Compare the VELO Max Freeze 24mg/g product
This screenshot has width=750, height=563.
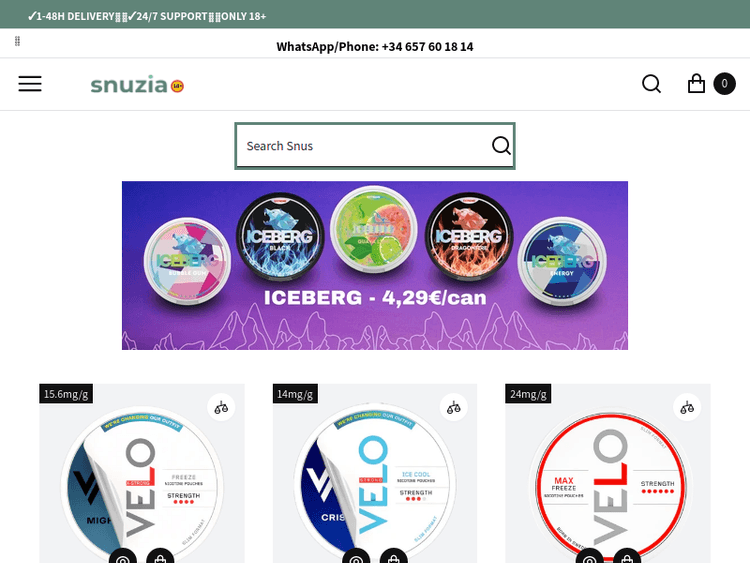(x=687, y=408)
